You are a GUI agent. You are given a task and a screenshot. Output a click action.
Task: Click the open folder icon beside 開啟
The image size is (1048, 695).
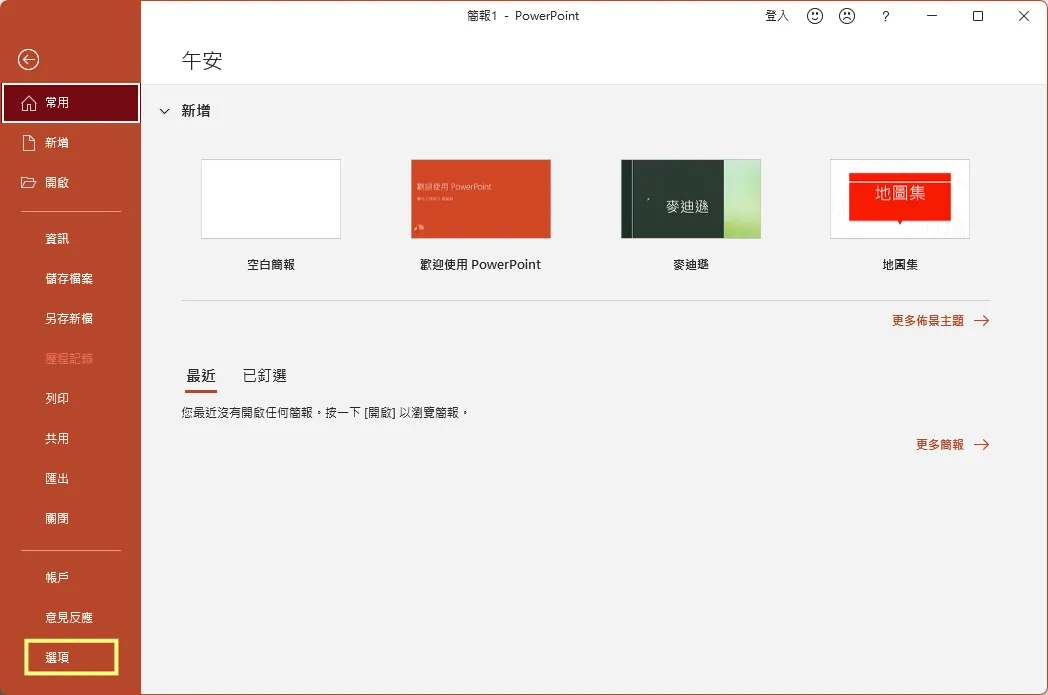click(x=29, y=183)
